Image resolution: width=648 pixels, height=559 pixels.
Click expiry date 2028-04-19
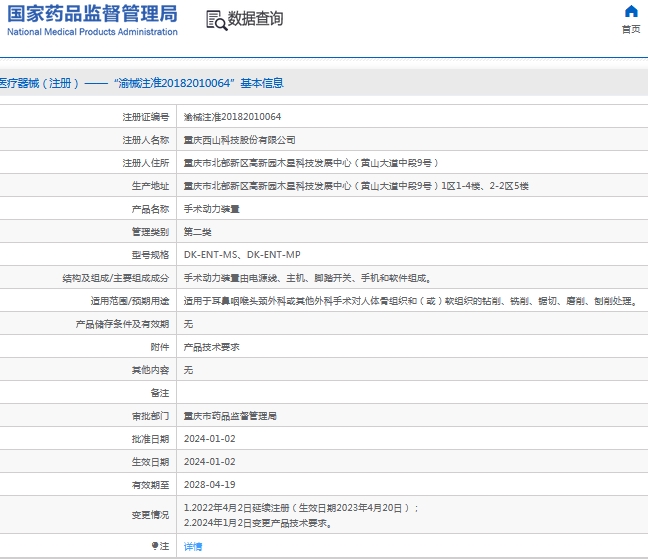tap(210, 485)
